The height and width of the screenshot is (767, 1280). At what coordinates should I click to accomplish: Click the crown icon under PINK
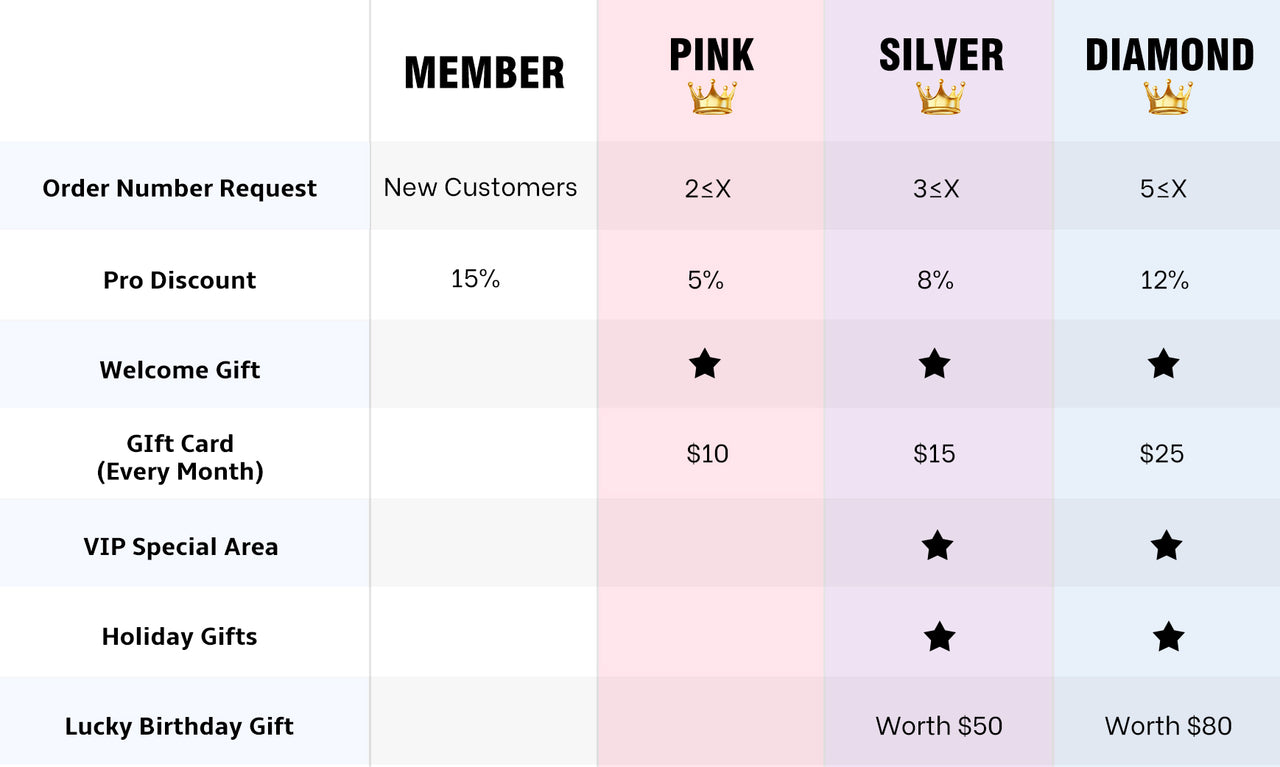[712, 97]
